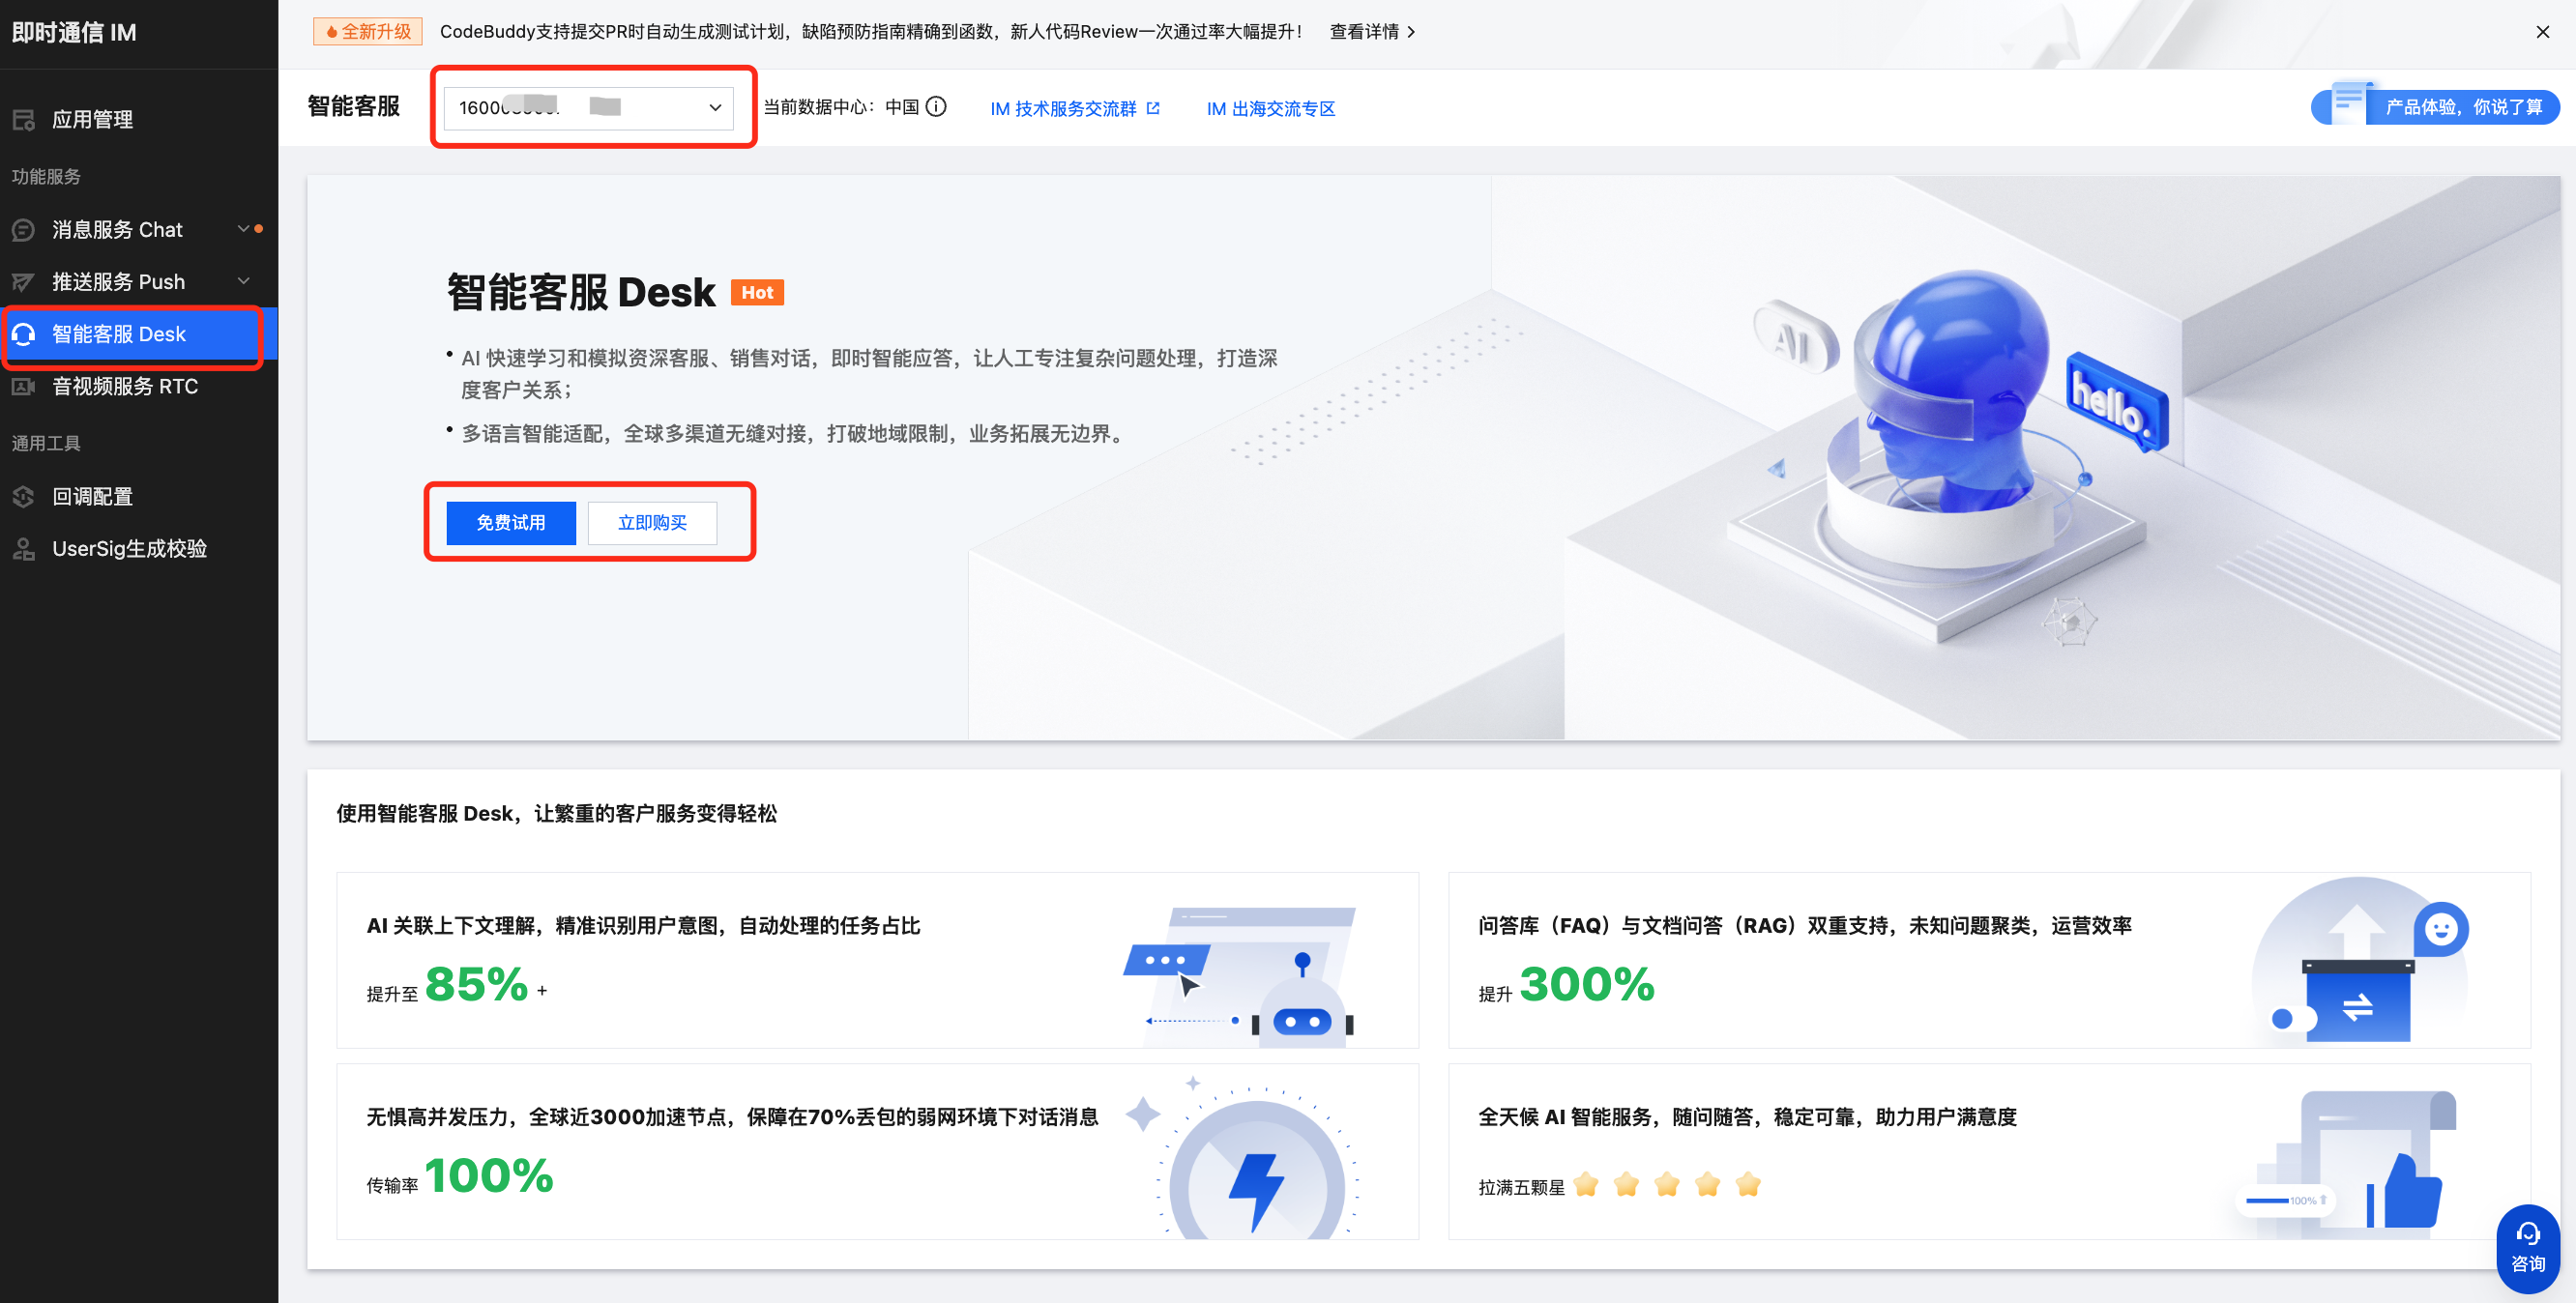
Task: Click the 免费试用 button
Action: point(511,522)
